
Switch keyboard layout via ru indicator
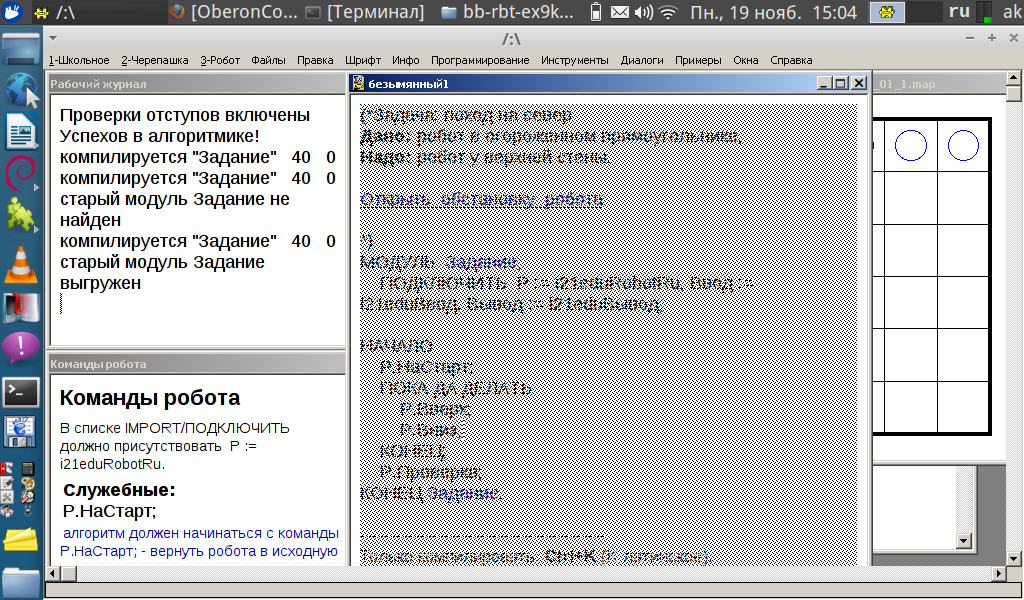click(959, 12)
